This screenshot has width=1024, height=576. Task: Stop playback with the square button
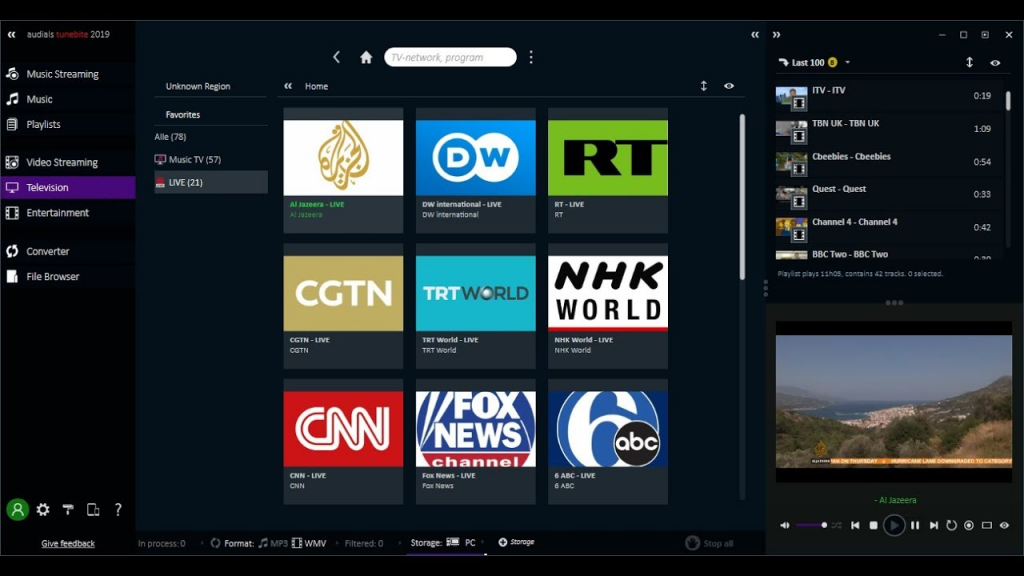(x=873, y=525)
